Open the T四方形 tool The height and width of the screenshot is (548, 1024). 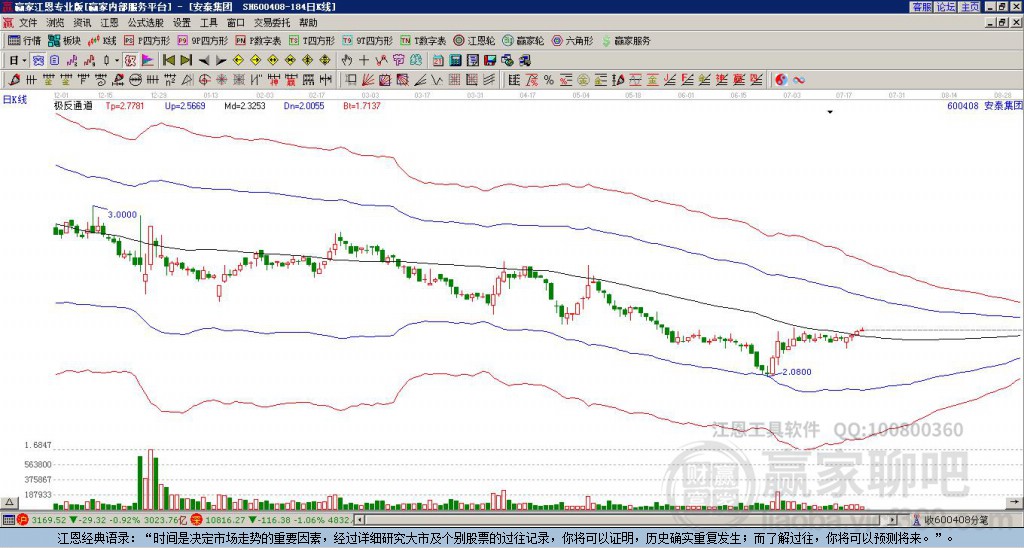point(312,40)
